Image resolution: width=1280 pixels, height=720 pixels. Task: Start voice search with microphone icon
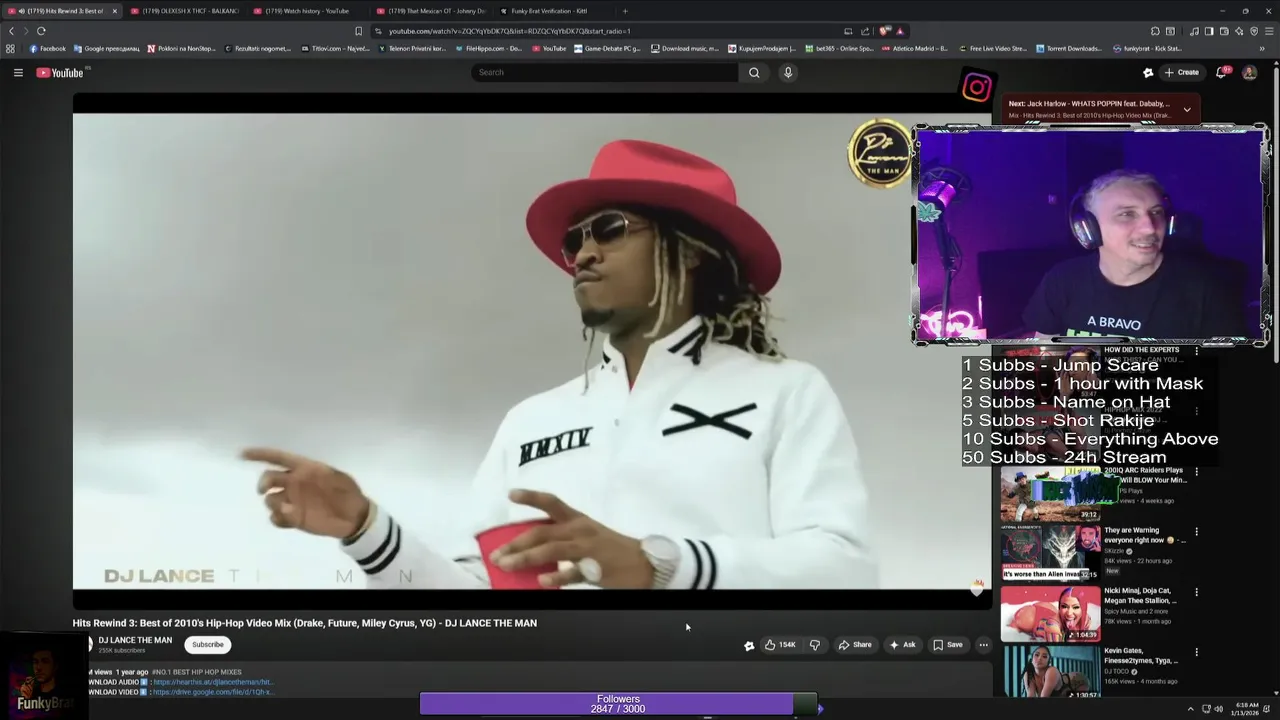pyautogui.click(x=788, y=72)
